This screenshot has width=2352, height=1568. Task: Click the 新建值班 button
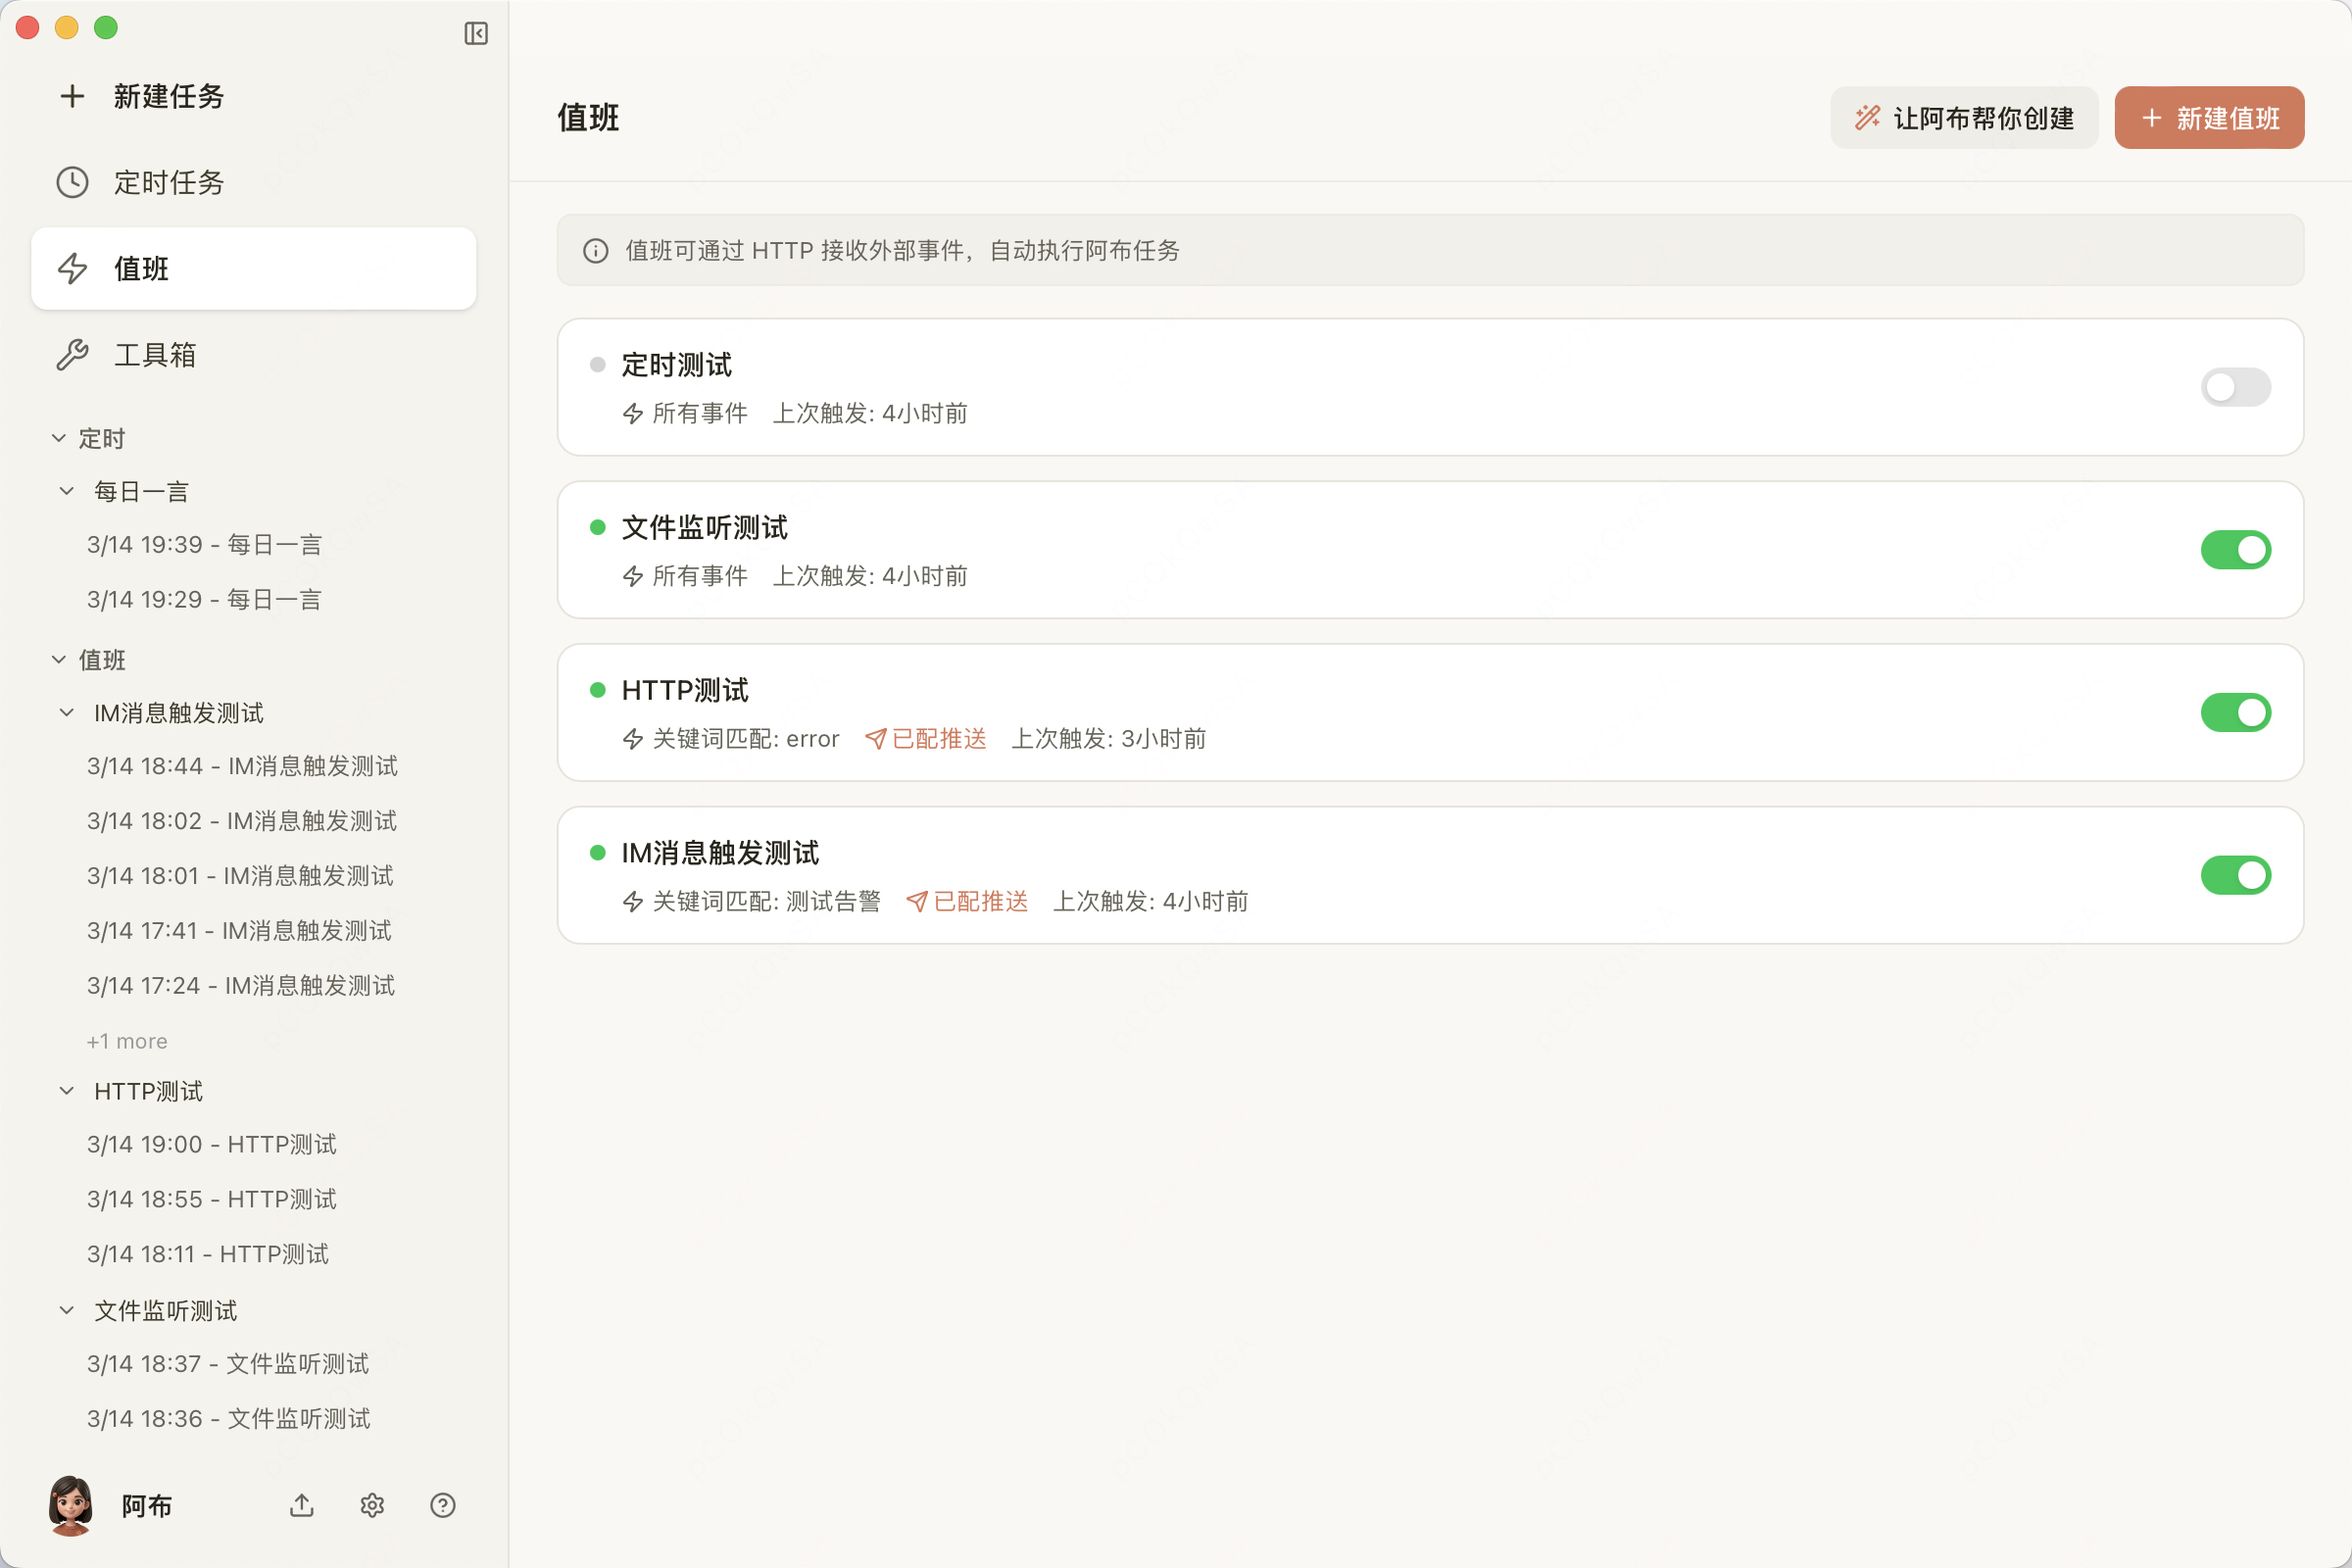pos(2209,117)
